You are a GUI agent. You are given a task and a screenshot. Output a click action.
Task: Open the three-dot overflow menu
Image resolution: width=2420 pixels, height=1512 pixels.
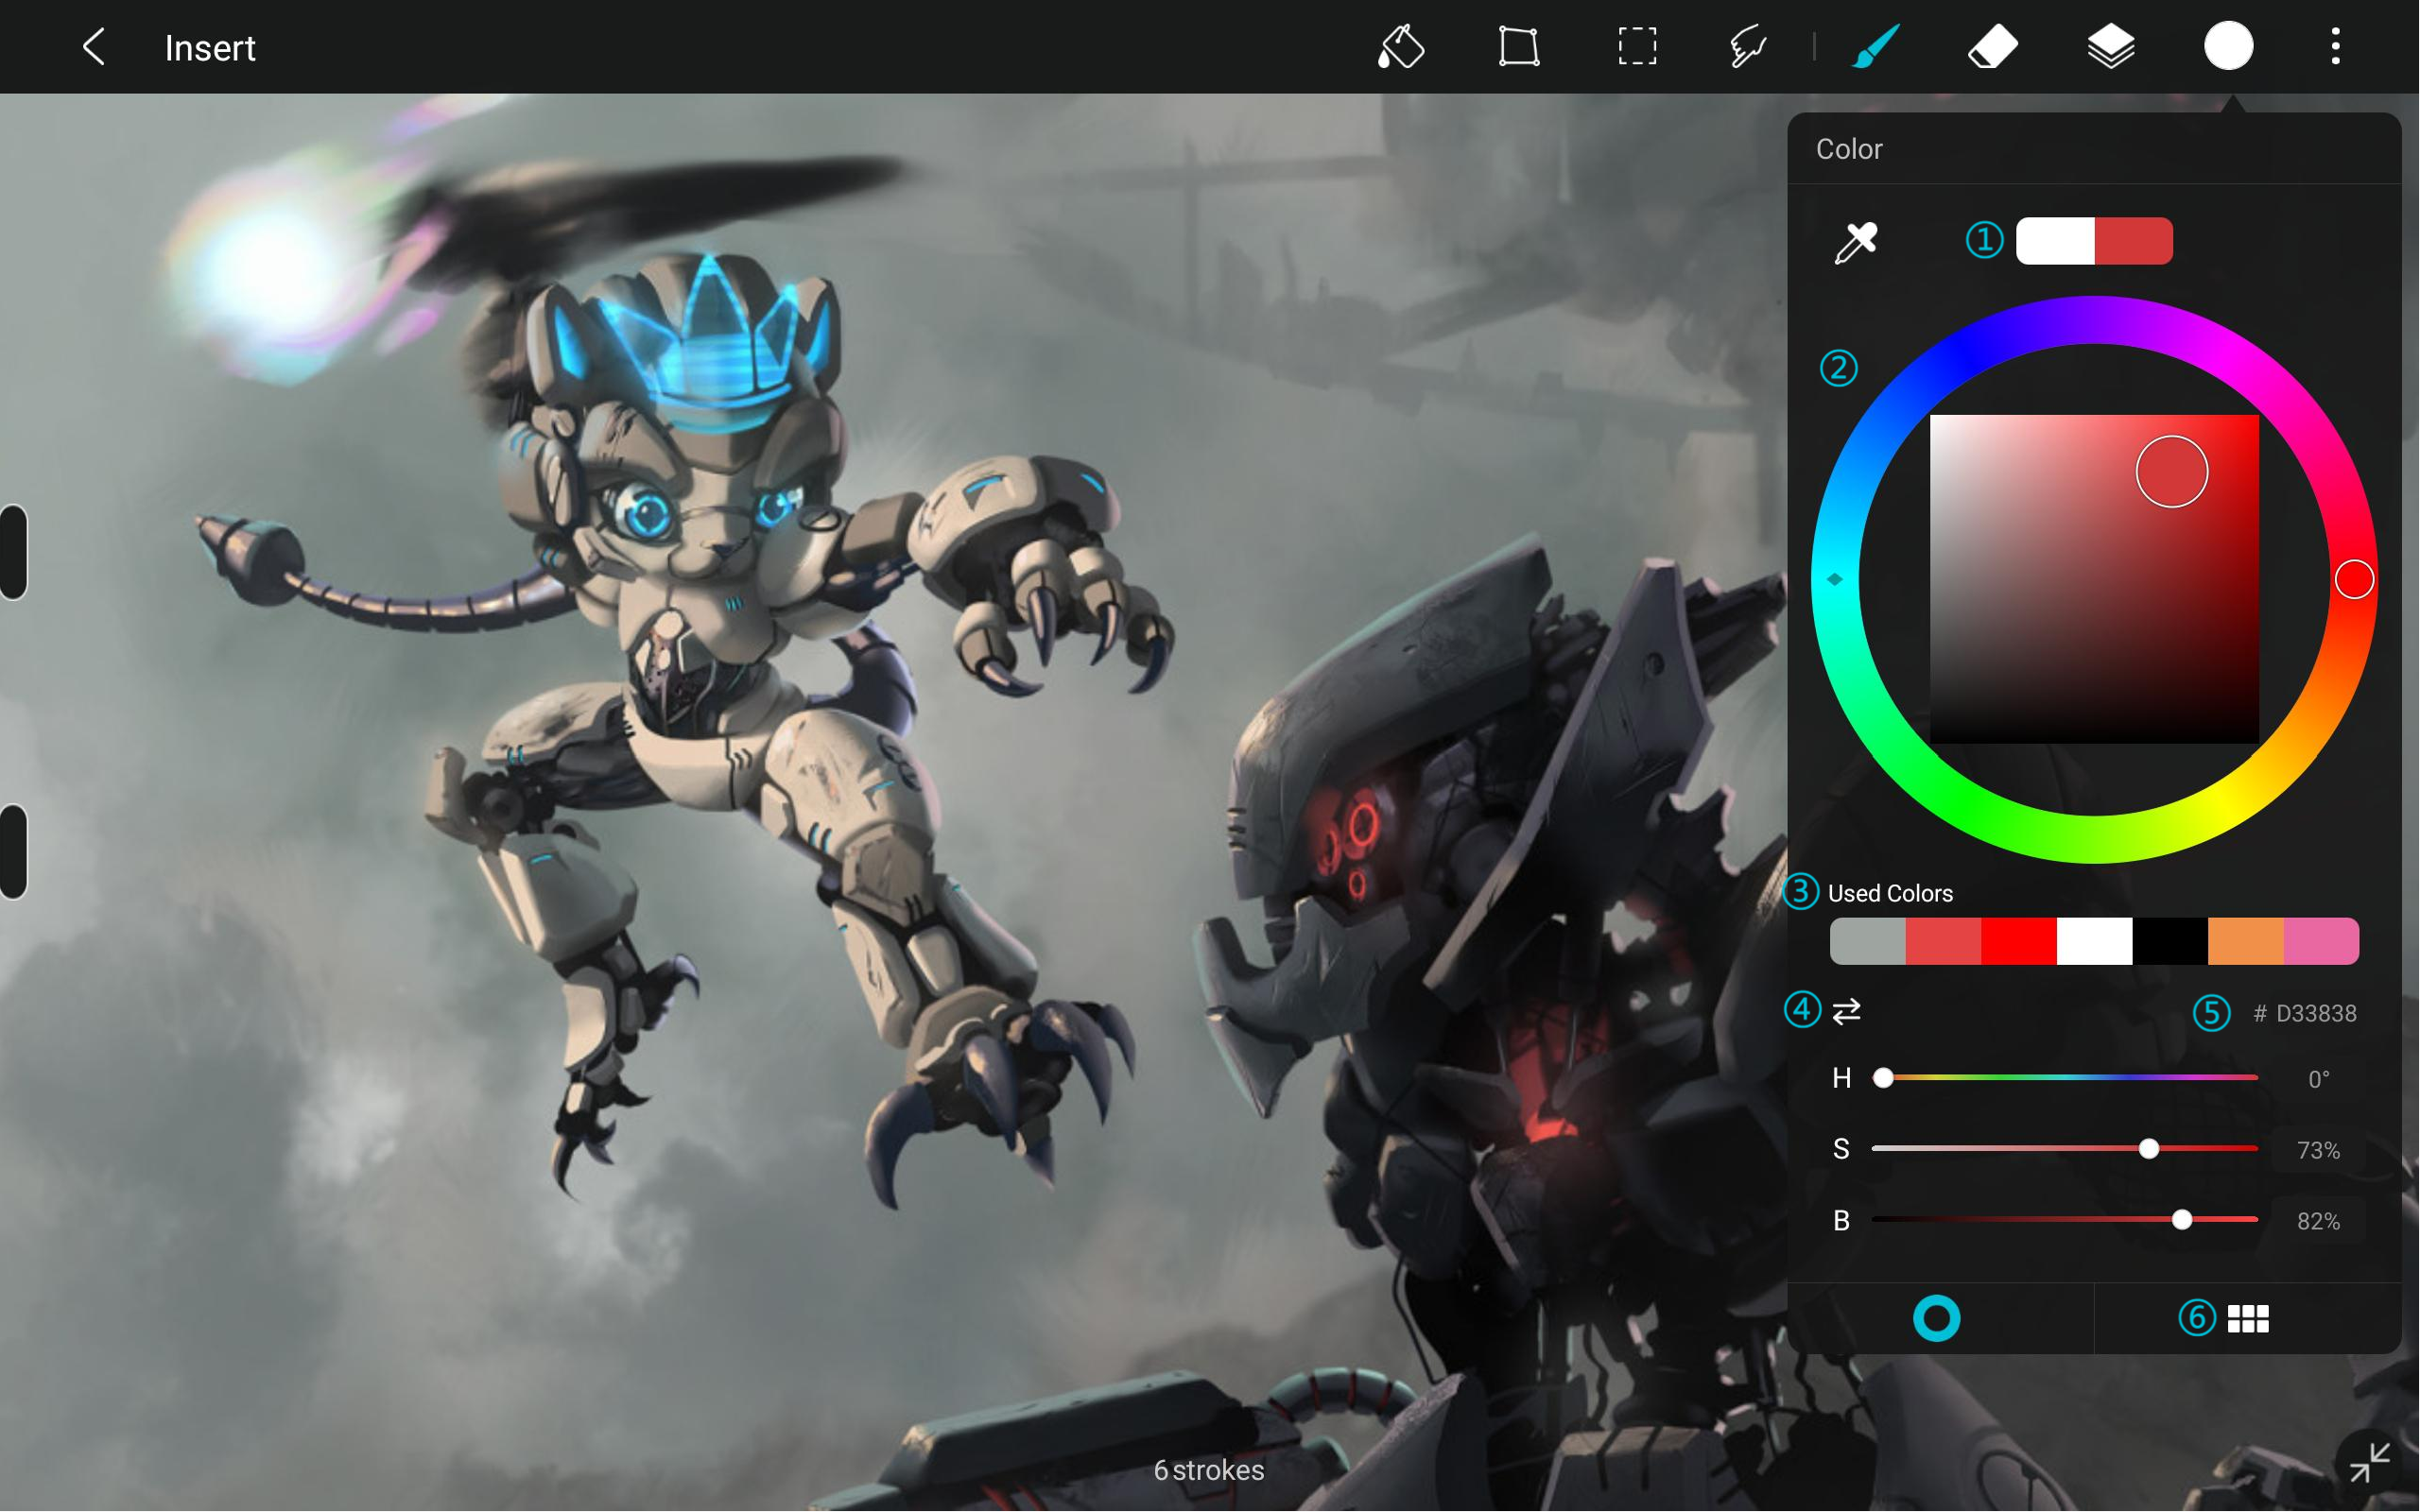(x=2336, y=47)
